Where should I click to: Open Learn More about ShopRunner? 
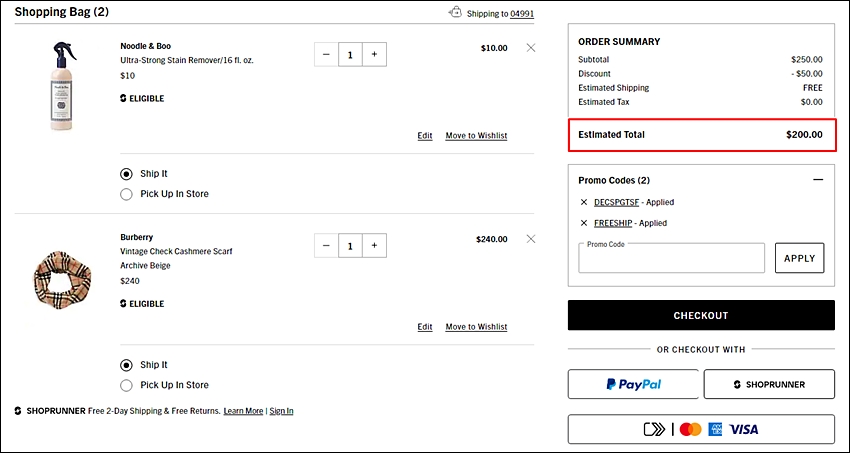click(x=243, y=411)
